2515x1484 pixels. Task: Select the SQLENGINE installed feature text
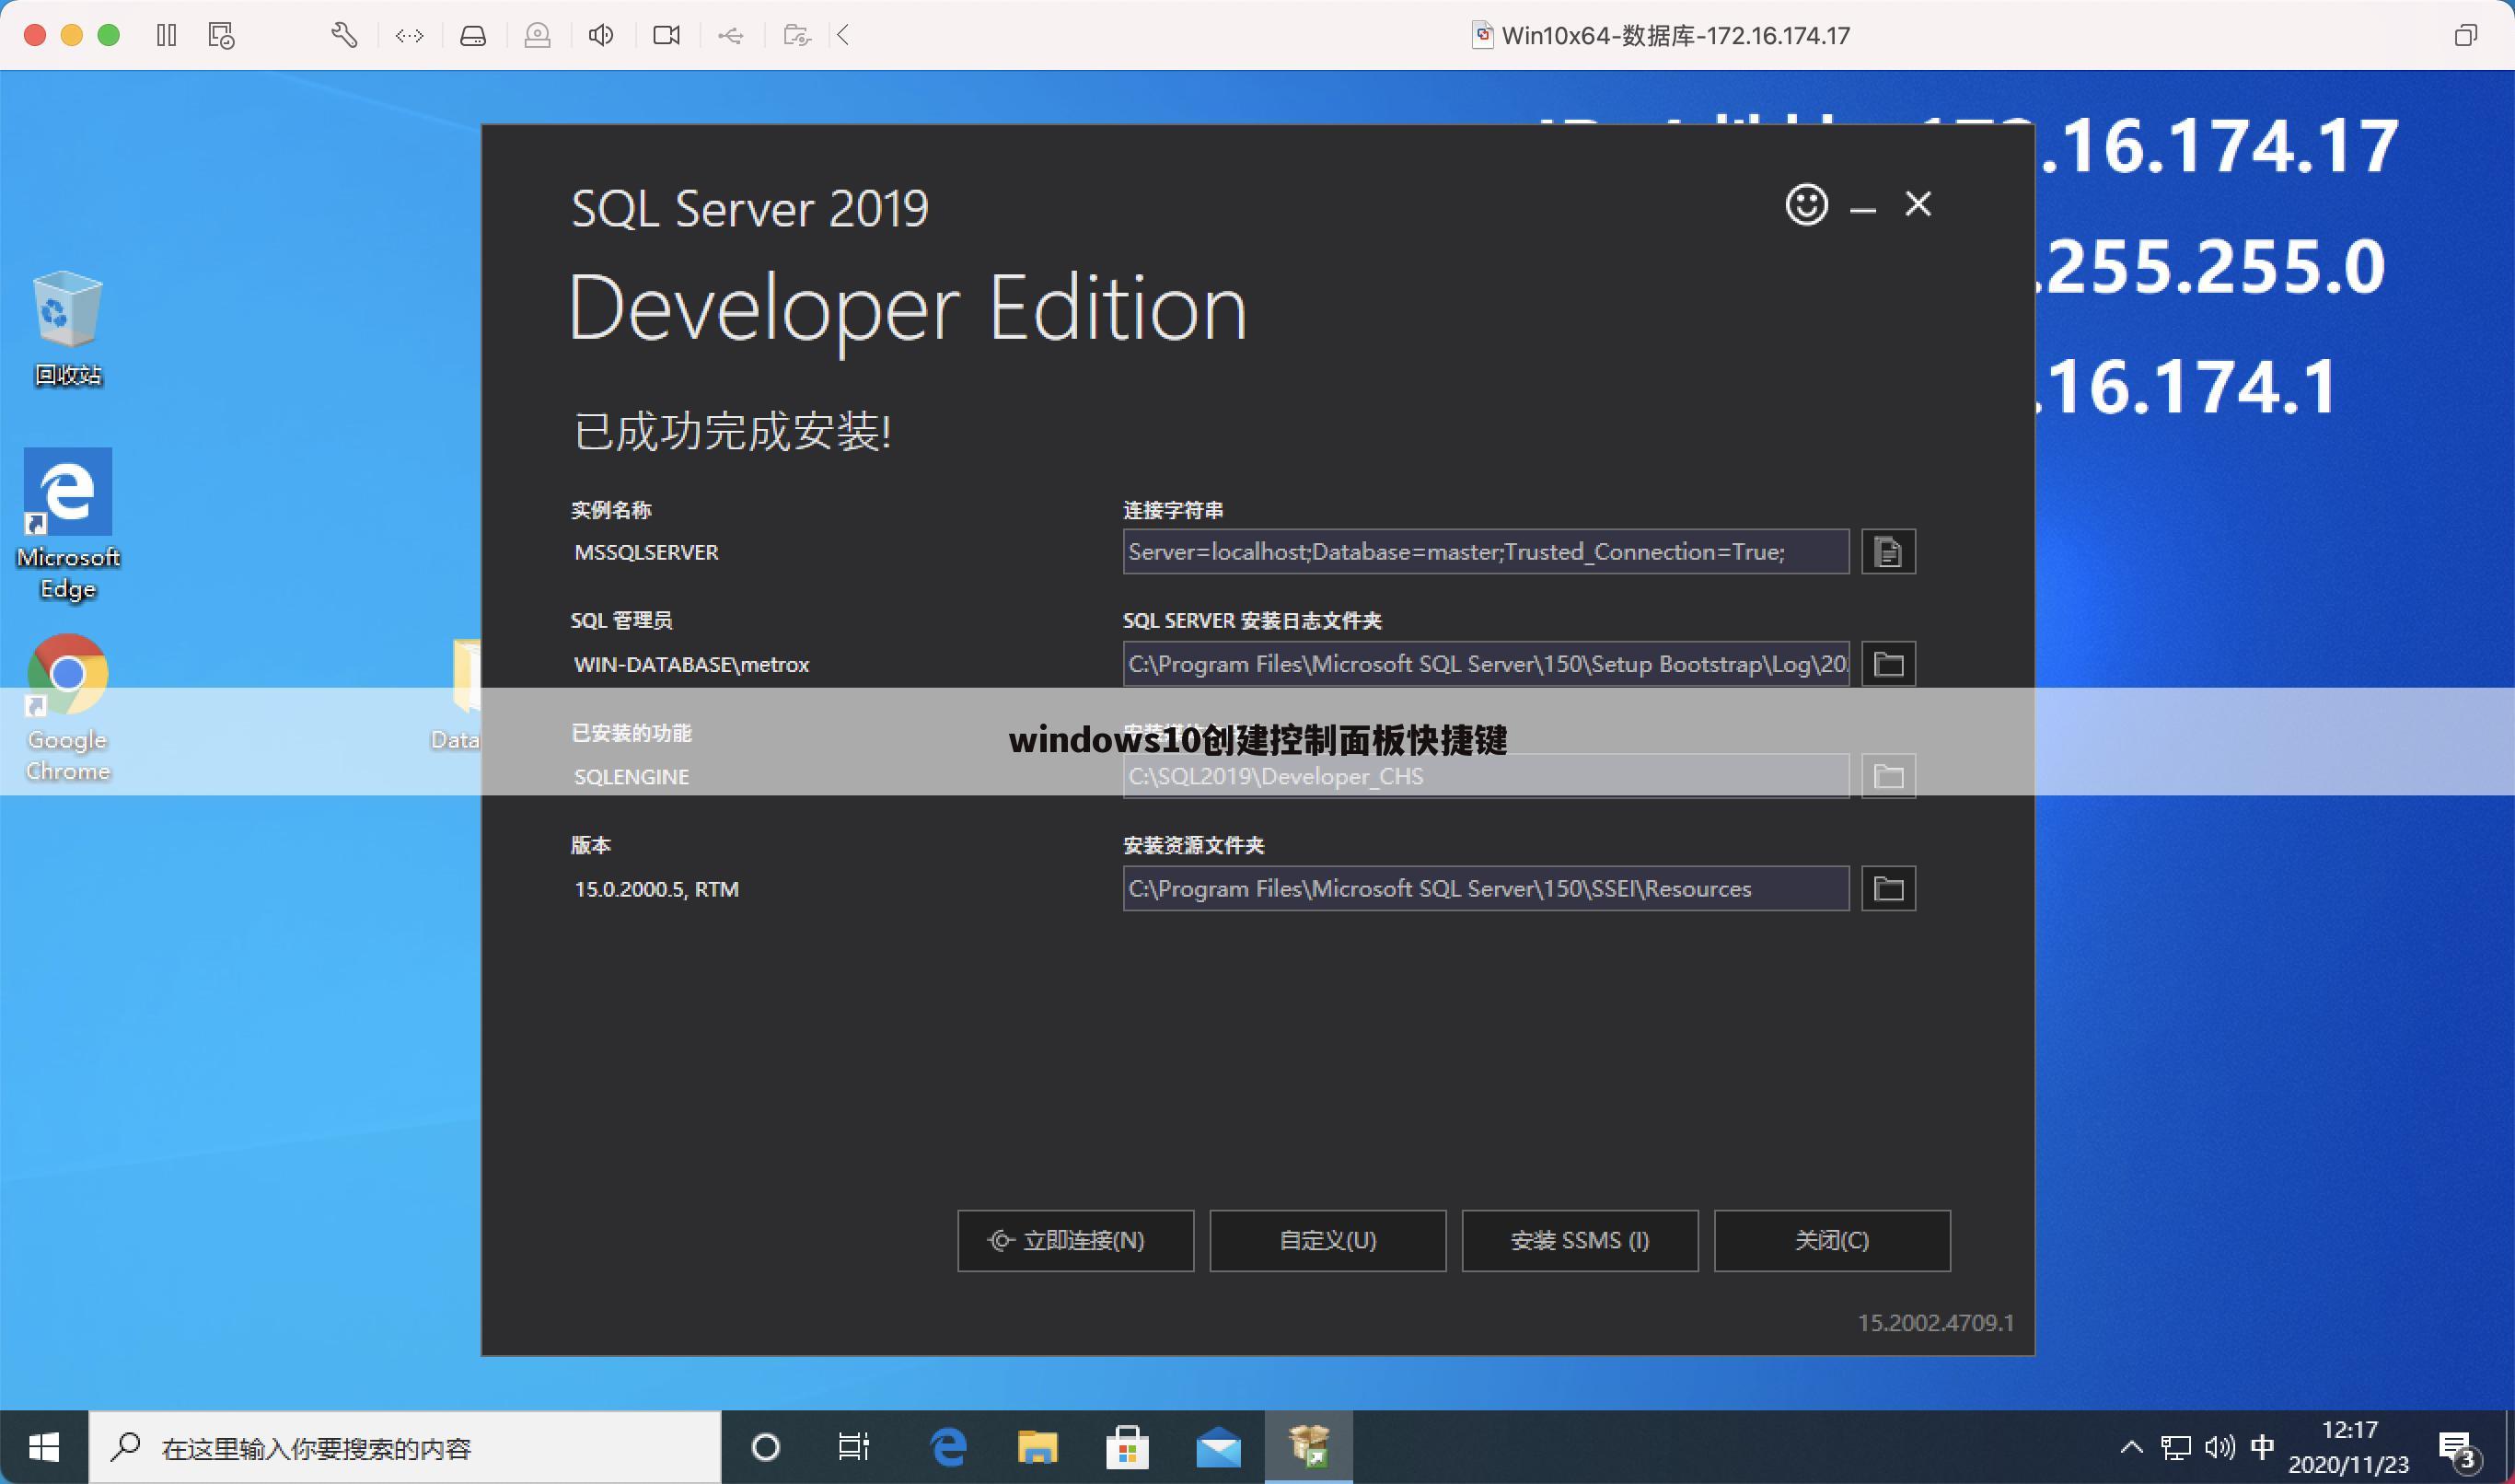tap(631, 777)
